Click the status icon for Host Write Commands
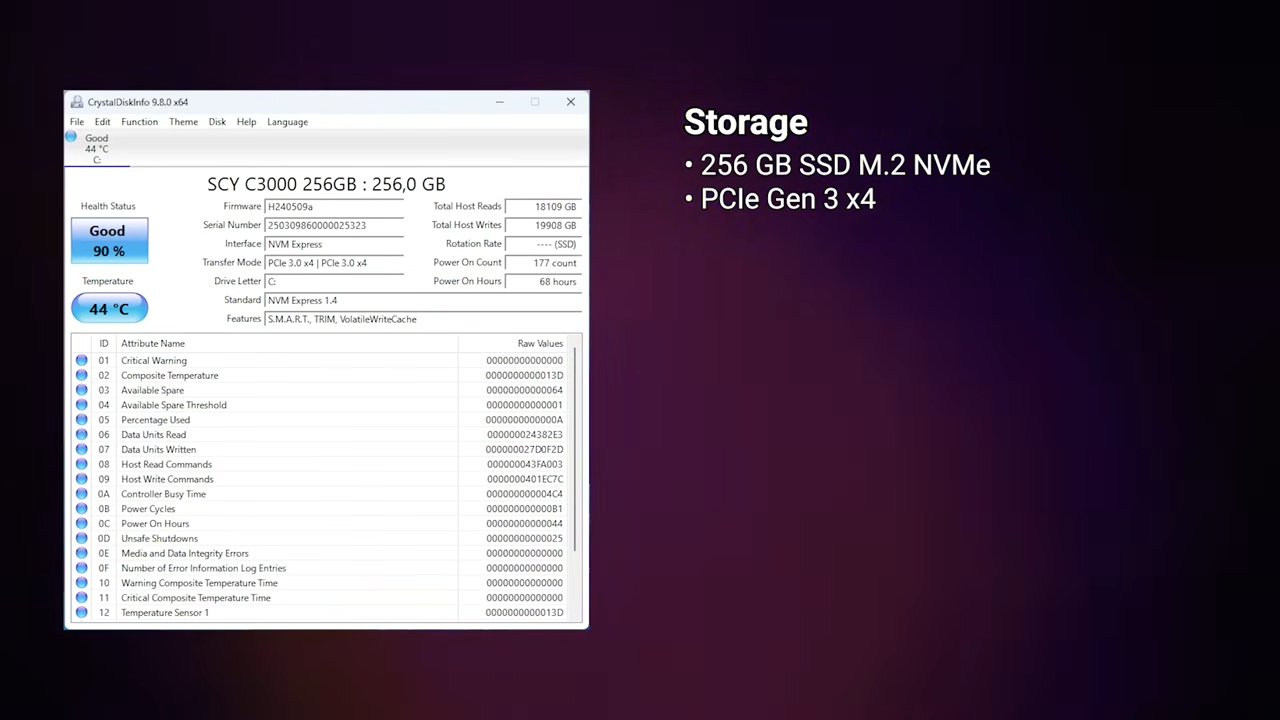The image size is (1280, 720). coord(82,479)
